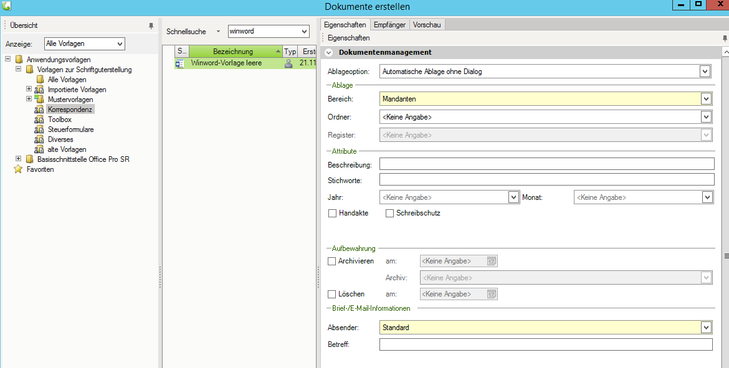Click the date 21.11 in the template row
Screen dimensions: 729x368
coord(308,63)
